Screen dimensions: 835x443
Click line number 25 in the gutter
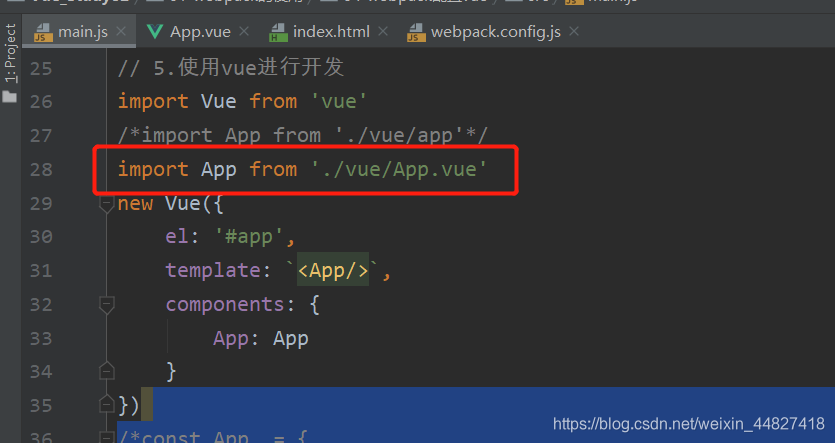41,69
